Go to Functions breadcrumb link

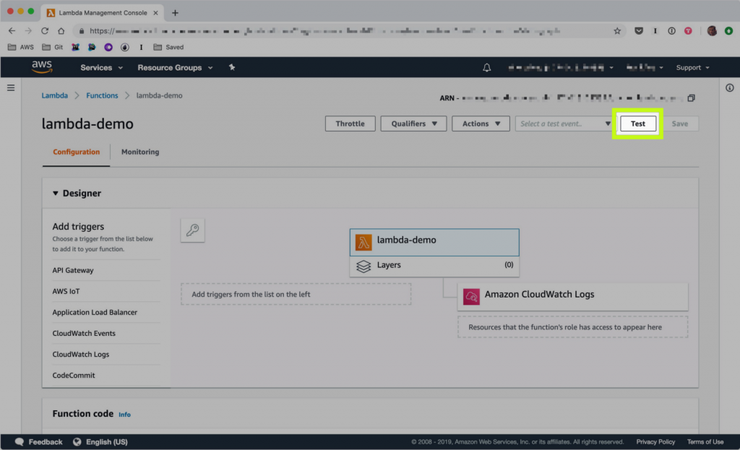click(102, 95)
